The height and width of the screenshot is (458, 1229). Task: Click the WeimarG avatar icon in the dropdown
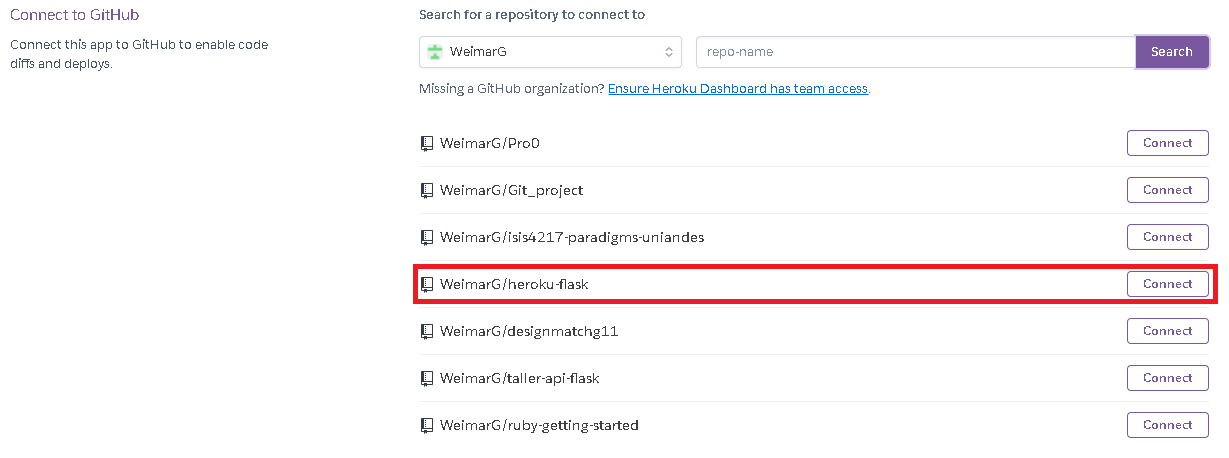[434, 52]
